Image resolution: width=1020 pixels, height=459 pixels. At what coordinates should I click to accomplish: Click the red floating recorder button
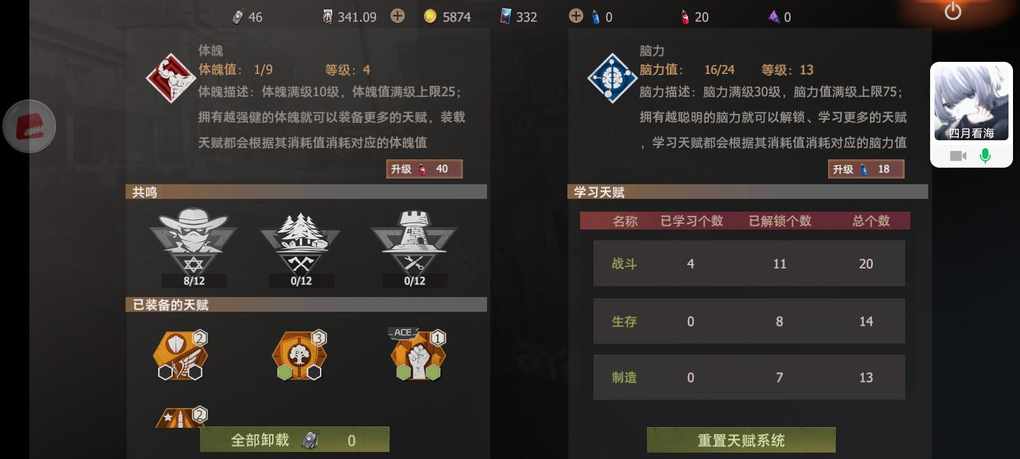(x=29, y=126)
